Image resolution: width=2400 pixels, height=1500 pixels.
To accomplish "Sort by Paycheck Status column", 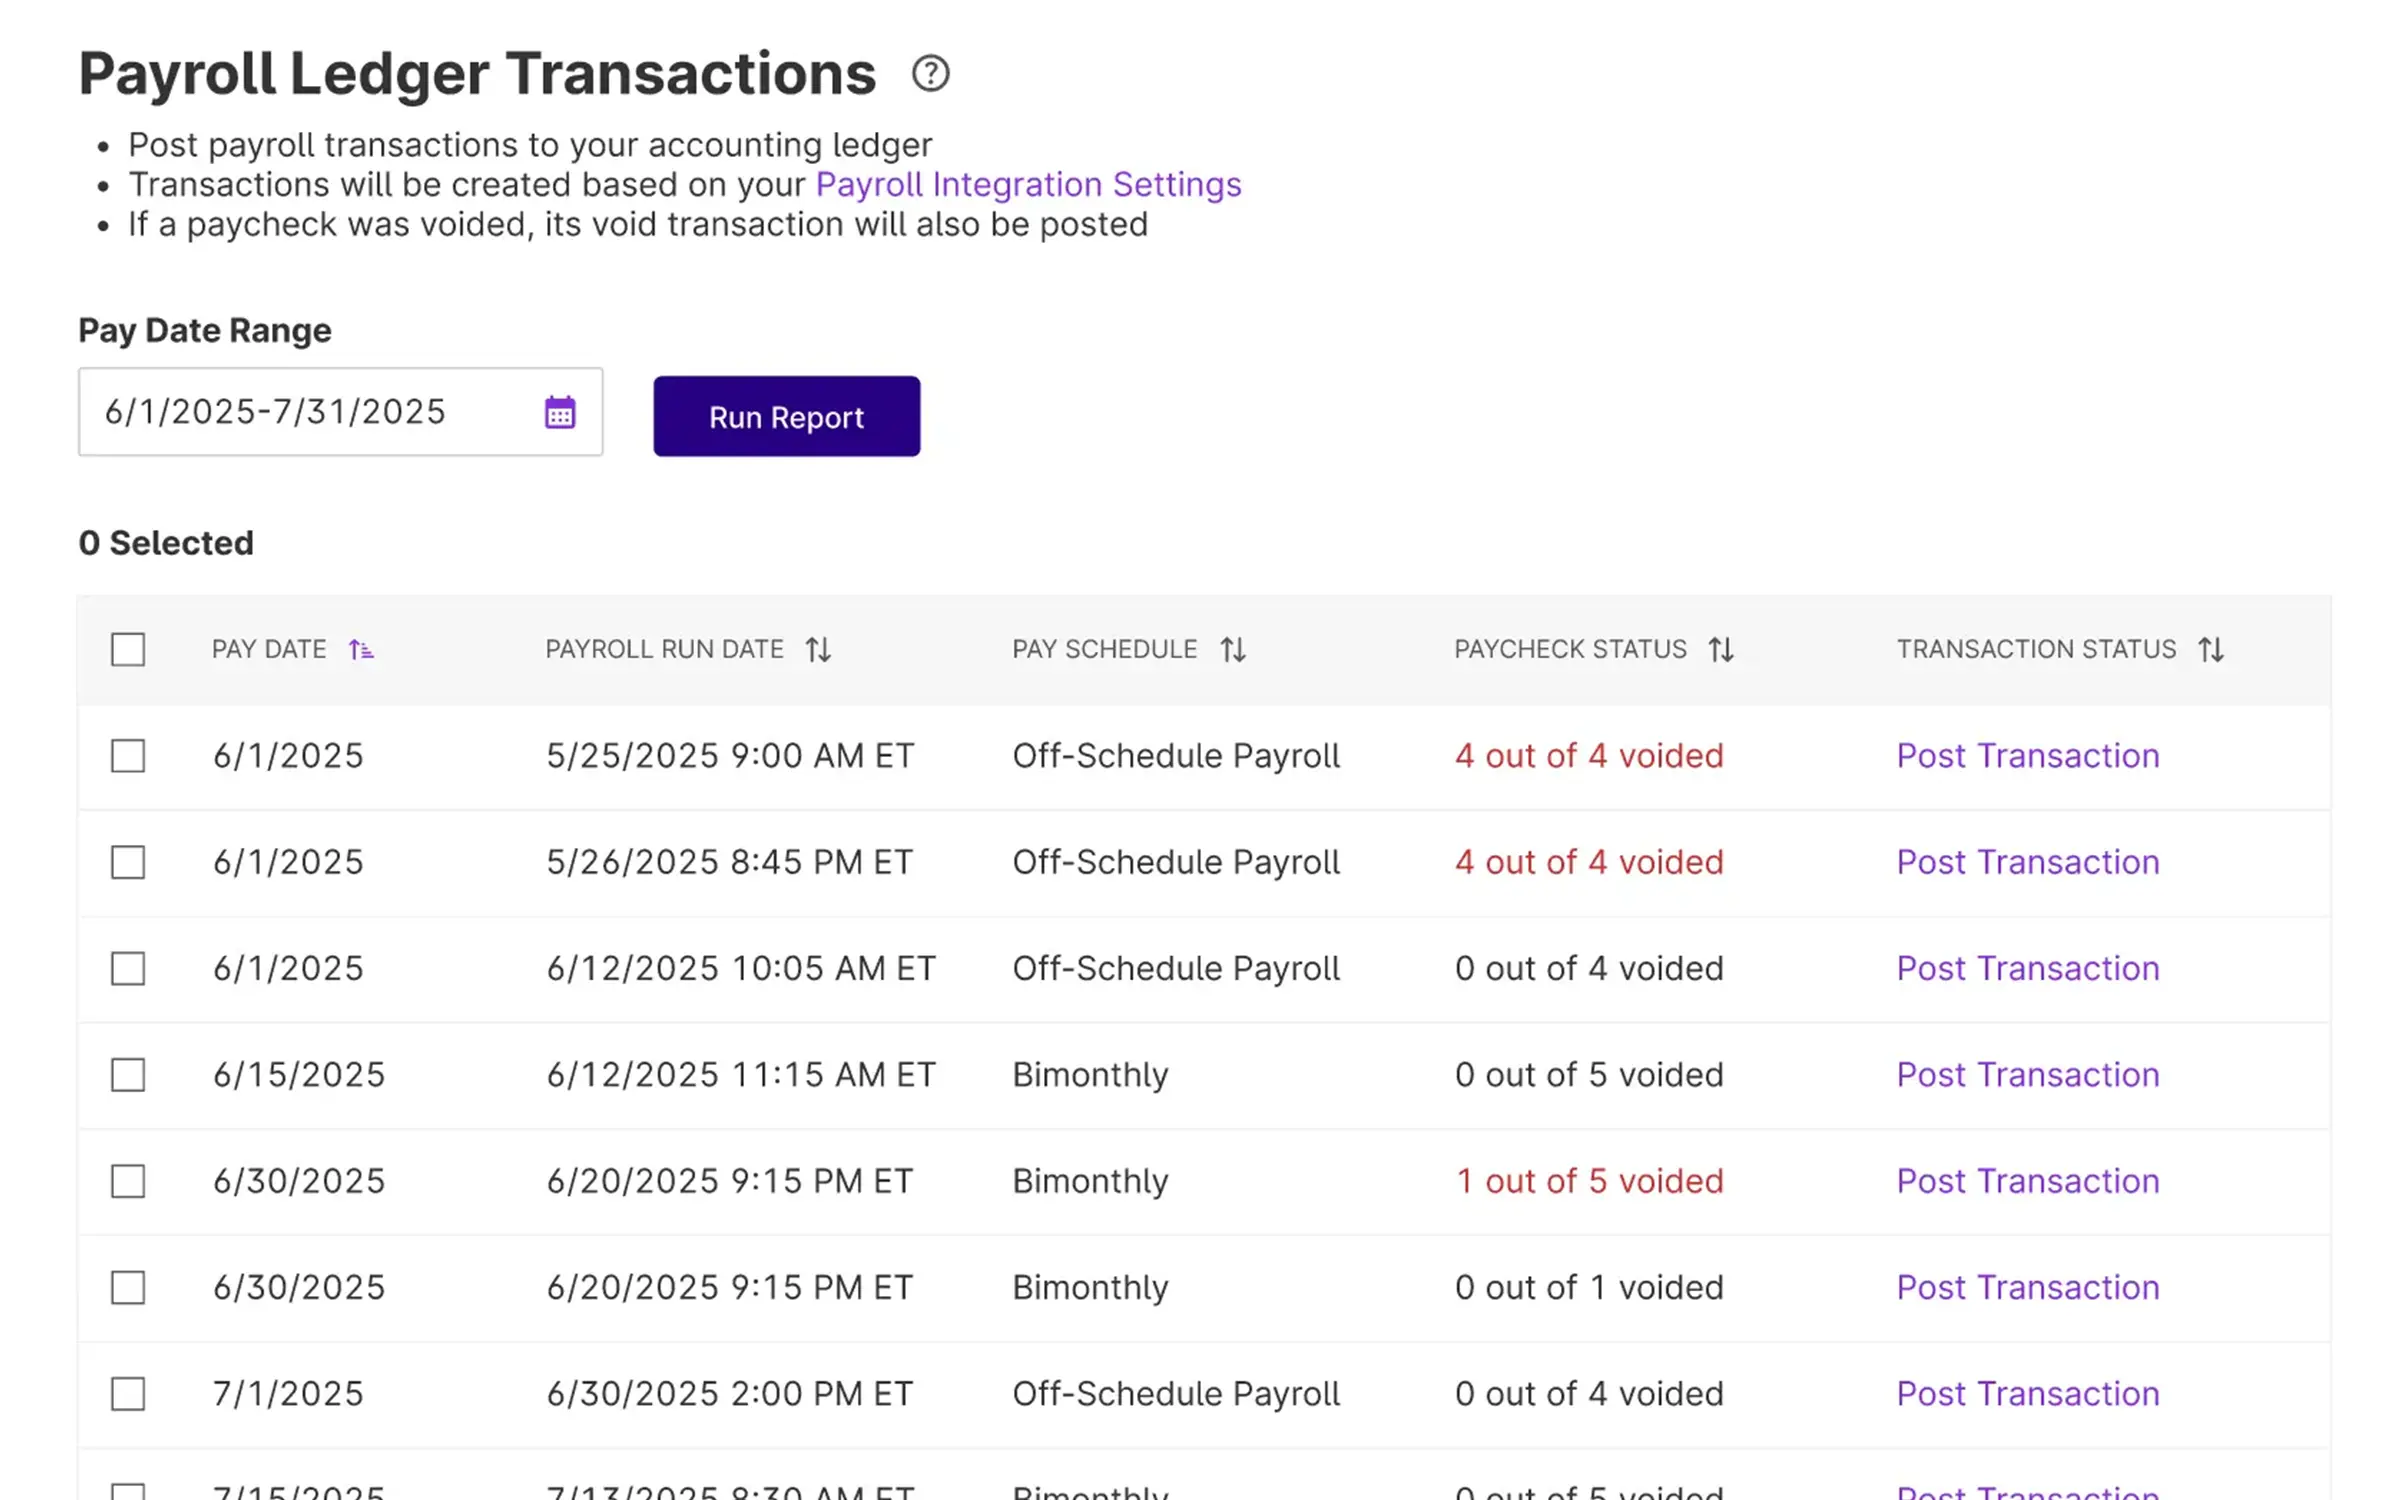I will click(1720, 650).
